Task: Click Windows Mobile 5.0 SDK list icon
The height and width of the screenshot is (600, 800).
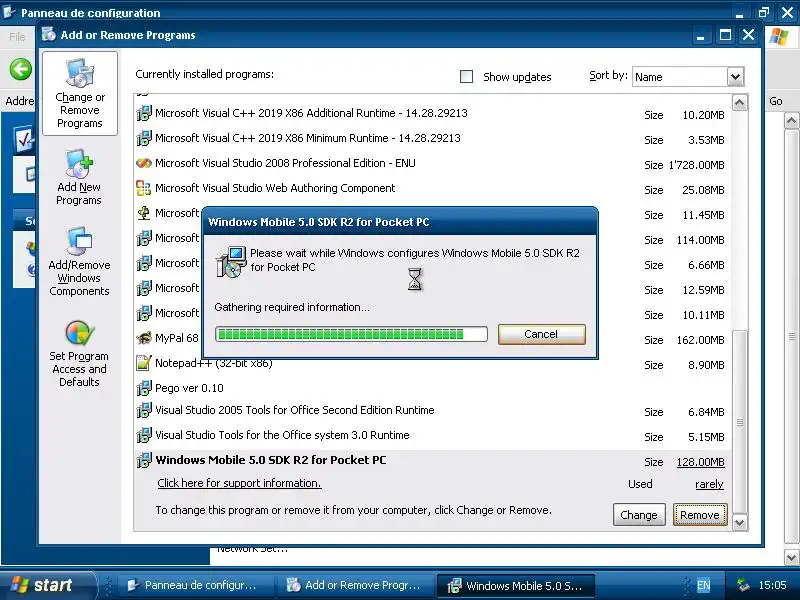Action: 144,460
